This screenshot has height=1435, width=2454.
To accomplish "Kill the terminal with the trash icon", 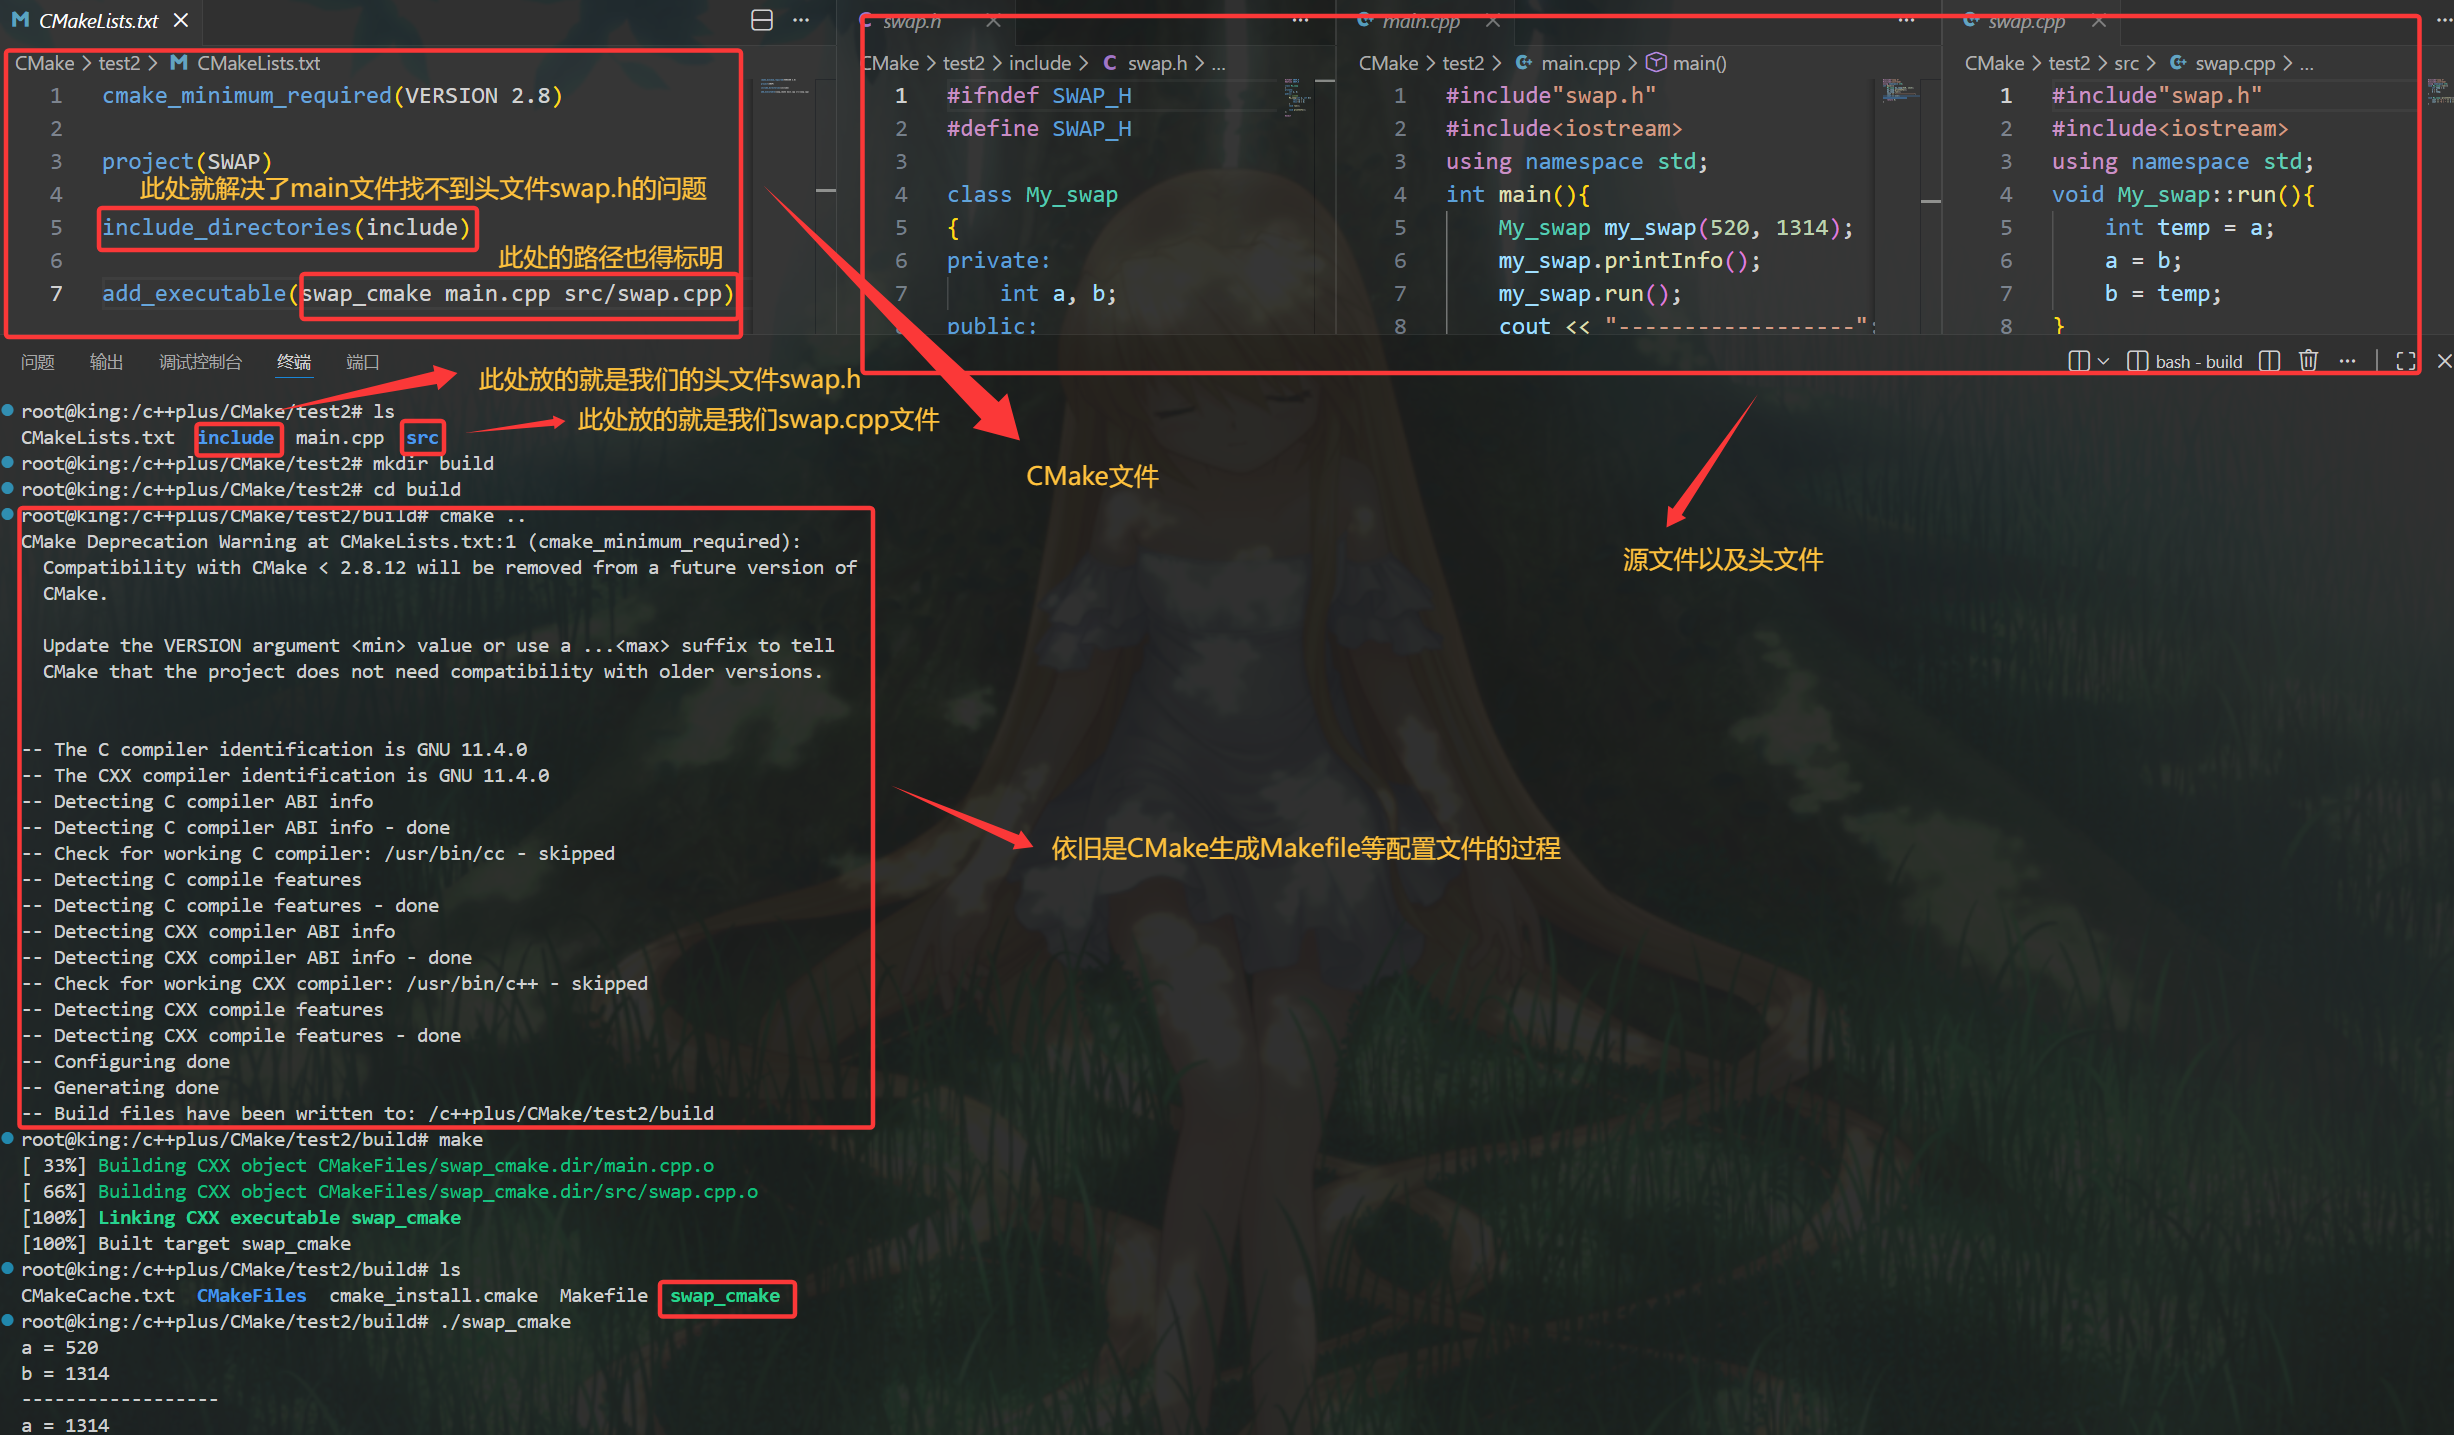I will click(x=2308, y=361).
